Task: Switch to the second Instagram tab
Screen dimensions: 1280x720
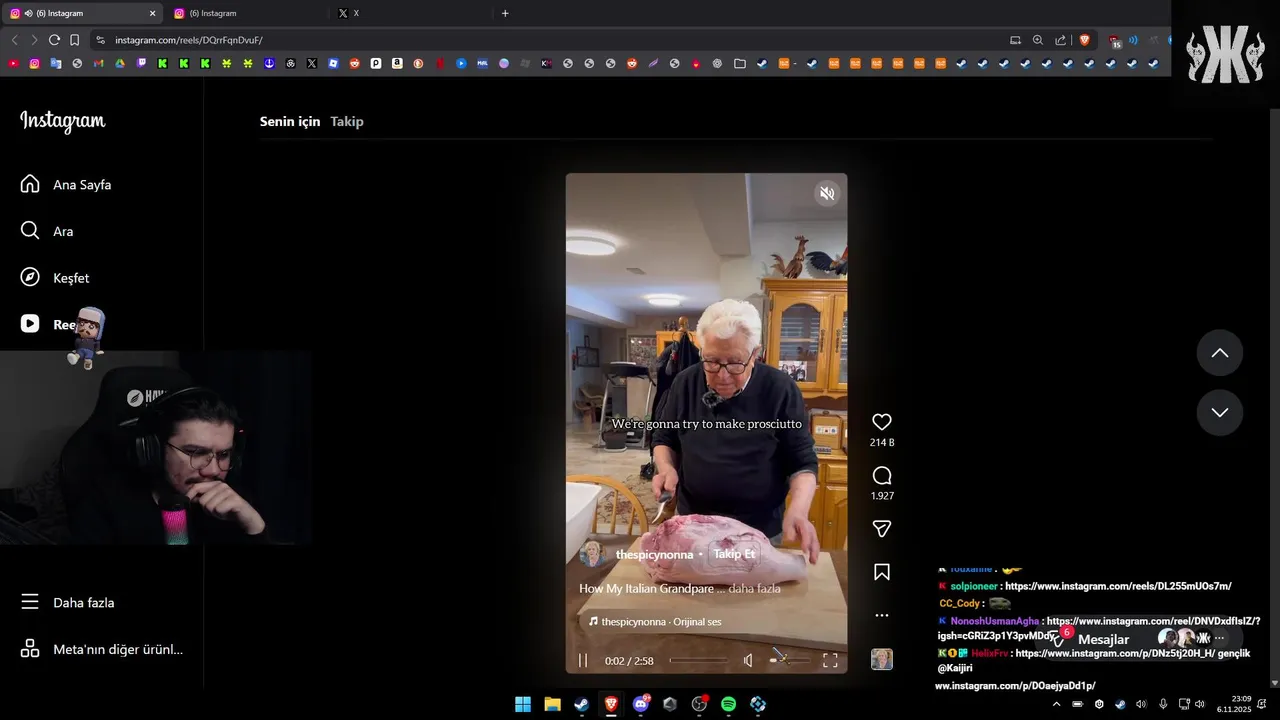Action: point(247,13)
